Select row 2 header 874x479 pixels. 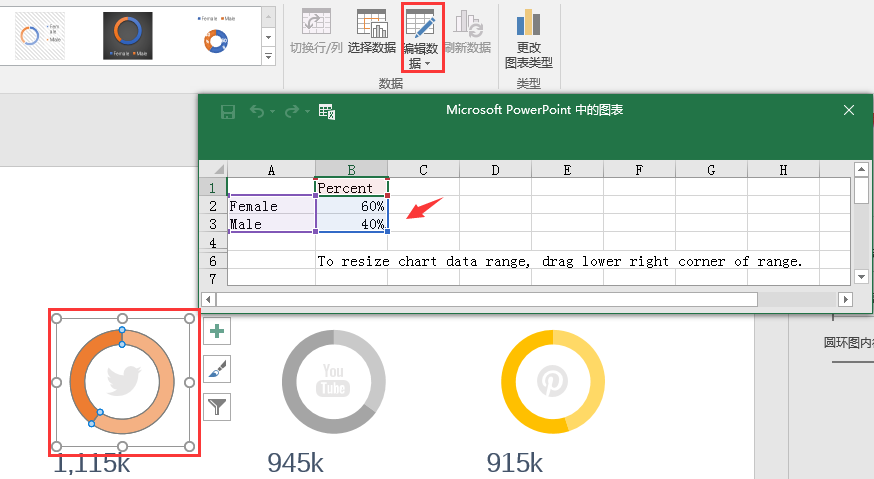tap(213, 206)
